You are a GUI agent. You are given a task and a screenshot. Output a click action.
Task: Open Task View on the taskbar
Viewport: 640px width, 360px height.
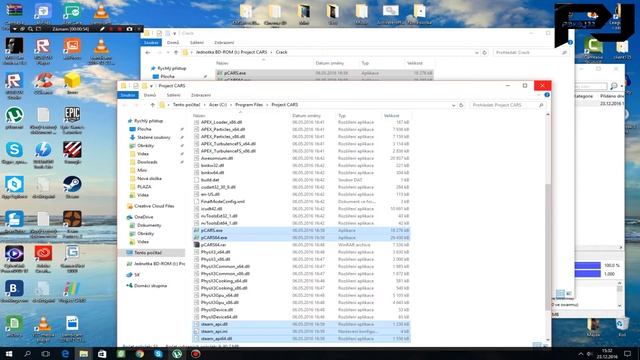click(45, 354)
